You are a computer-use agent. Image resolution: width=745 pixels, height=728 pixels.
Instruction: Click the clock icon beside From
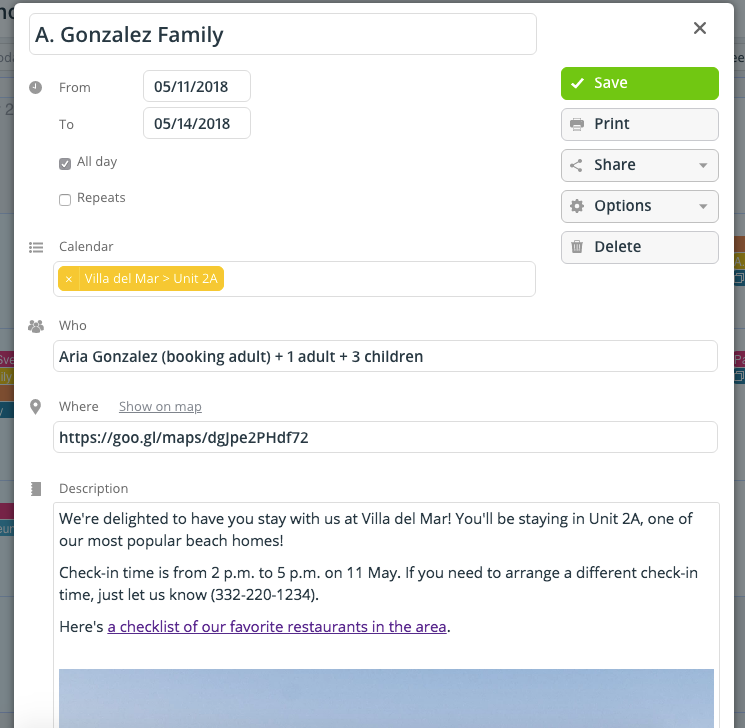pyautogui.click(x=36, y=87)
